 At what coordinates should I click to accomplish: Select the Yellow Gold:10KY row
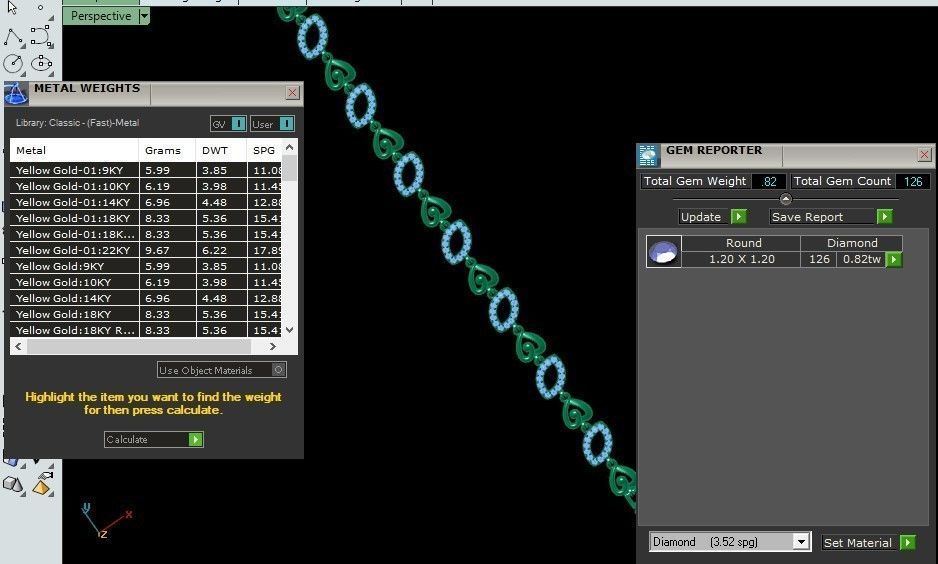click(145, 282)
